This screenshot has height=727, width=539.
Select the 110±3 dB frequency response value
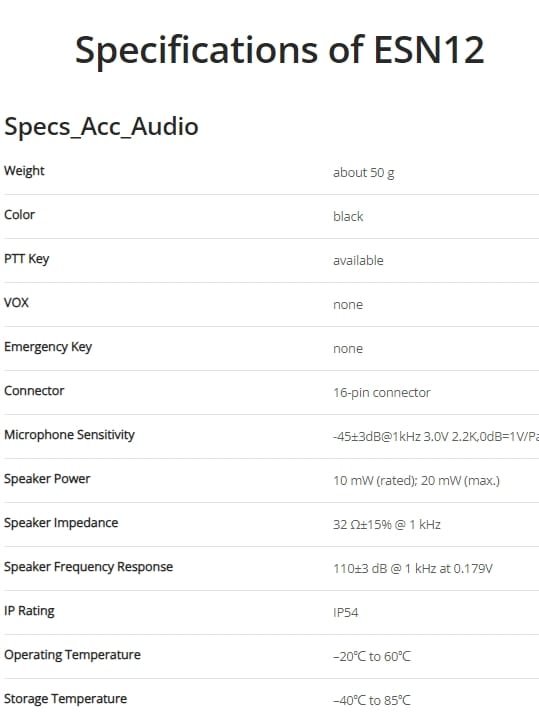click(x=413, y=569)
